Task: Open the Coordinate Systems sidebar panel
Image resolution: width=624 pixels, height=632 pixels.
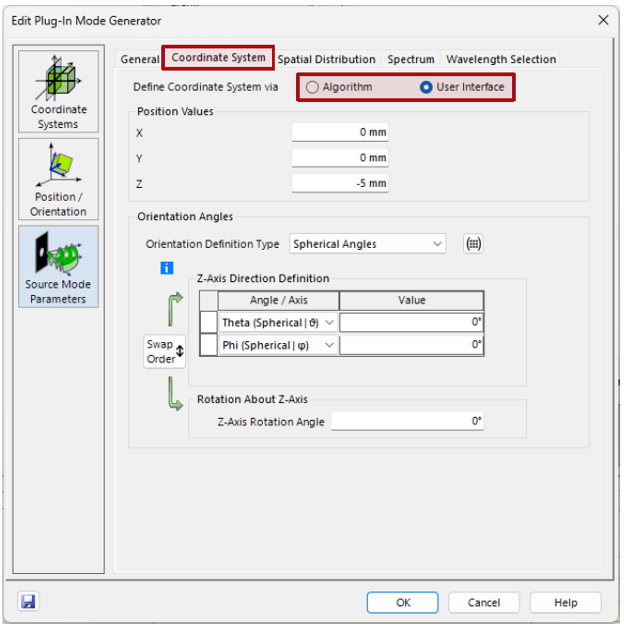Action: pyautogui.click(x=58, y=91)
